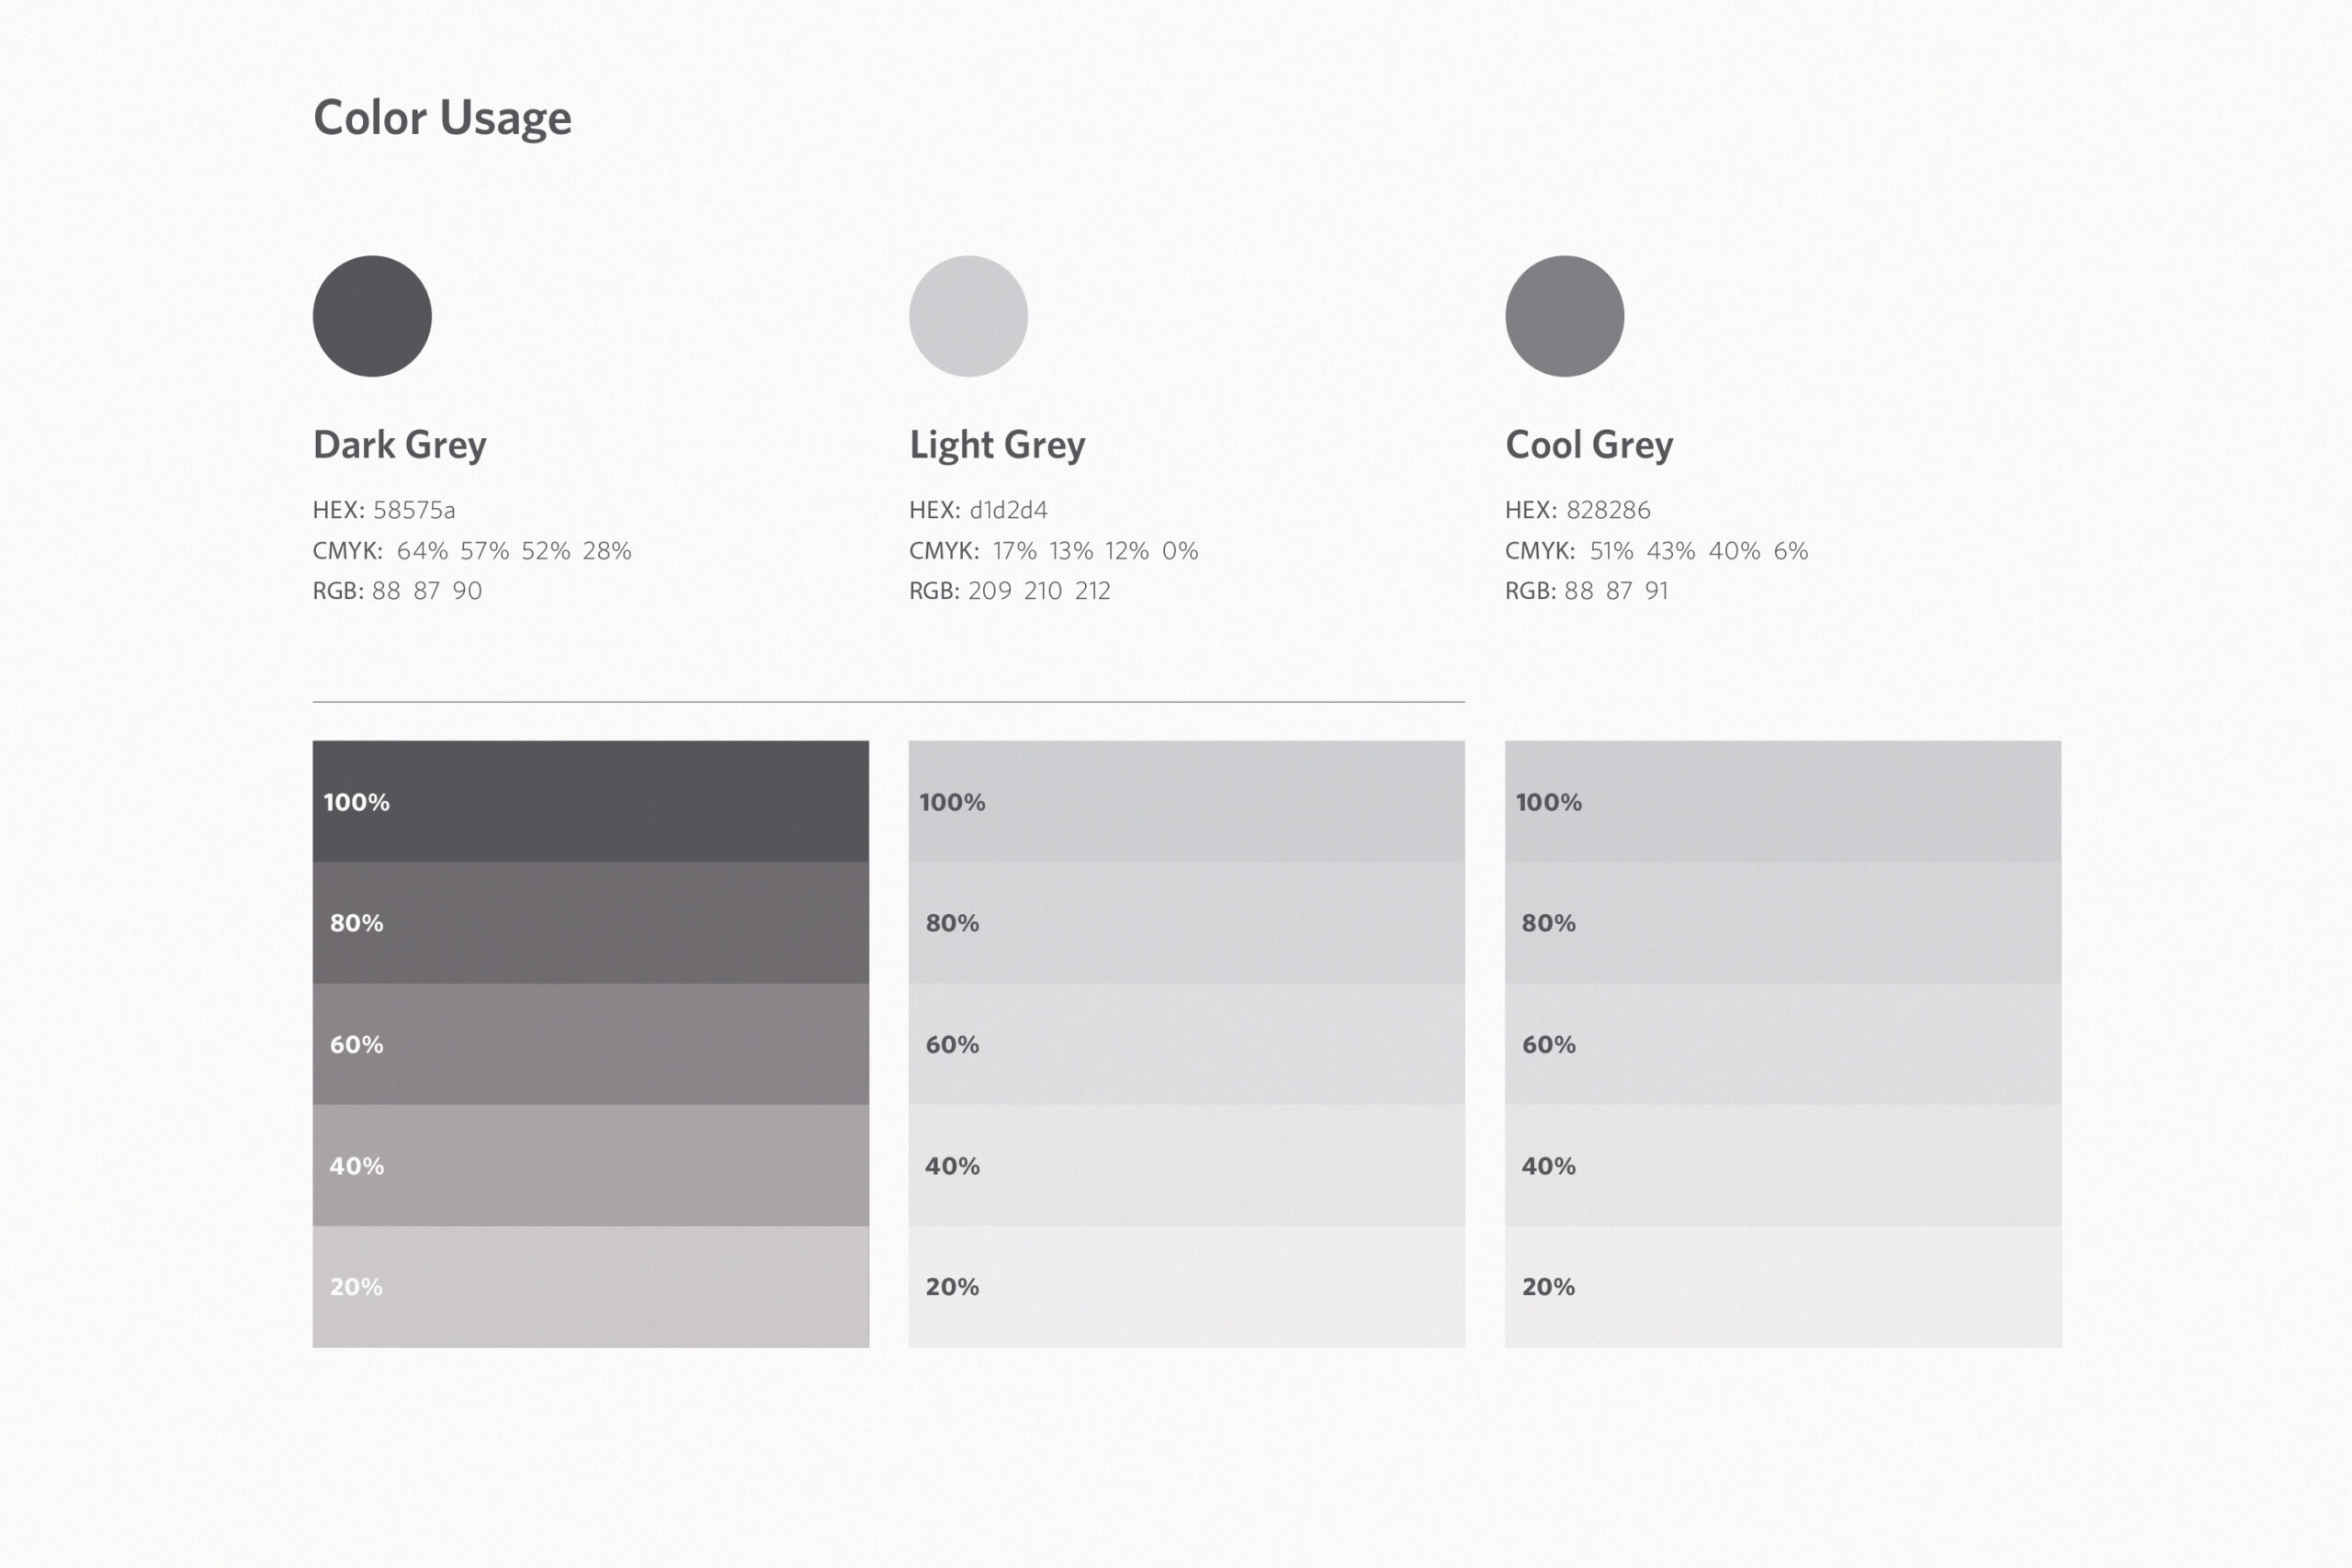Select the Dark Grey 20% tint band
This screenshot has height=1568, width=2352.
(590, 1286)
